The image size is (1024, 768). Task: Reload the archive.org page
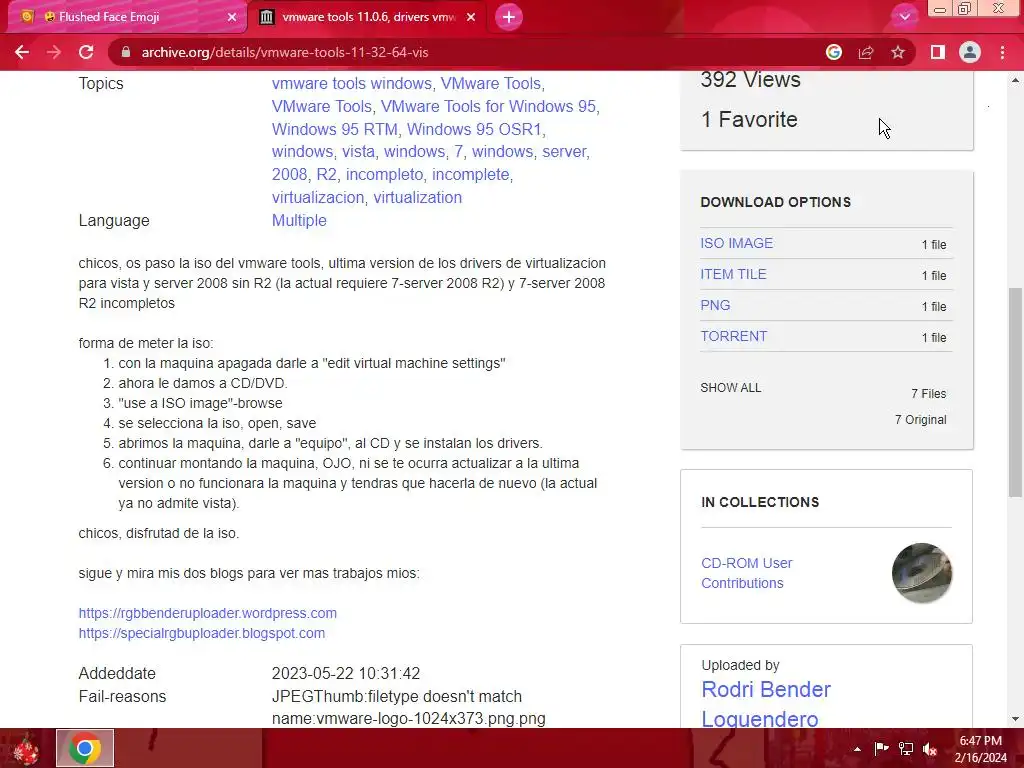click(x=86, y=52)
